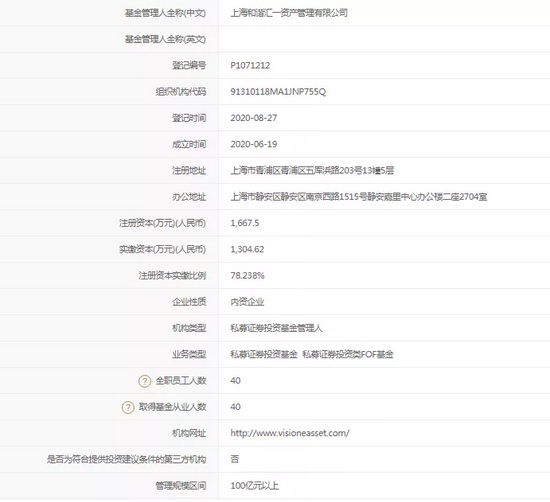Click the 基金管理人全称(中文) label

click(165, 13)
